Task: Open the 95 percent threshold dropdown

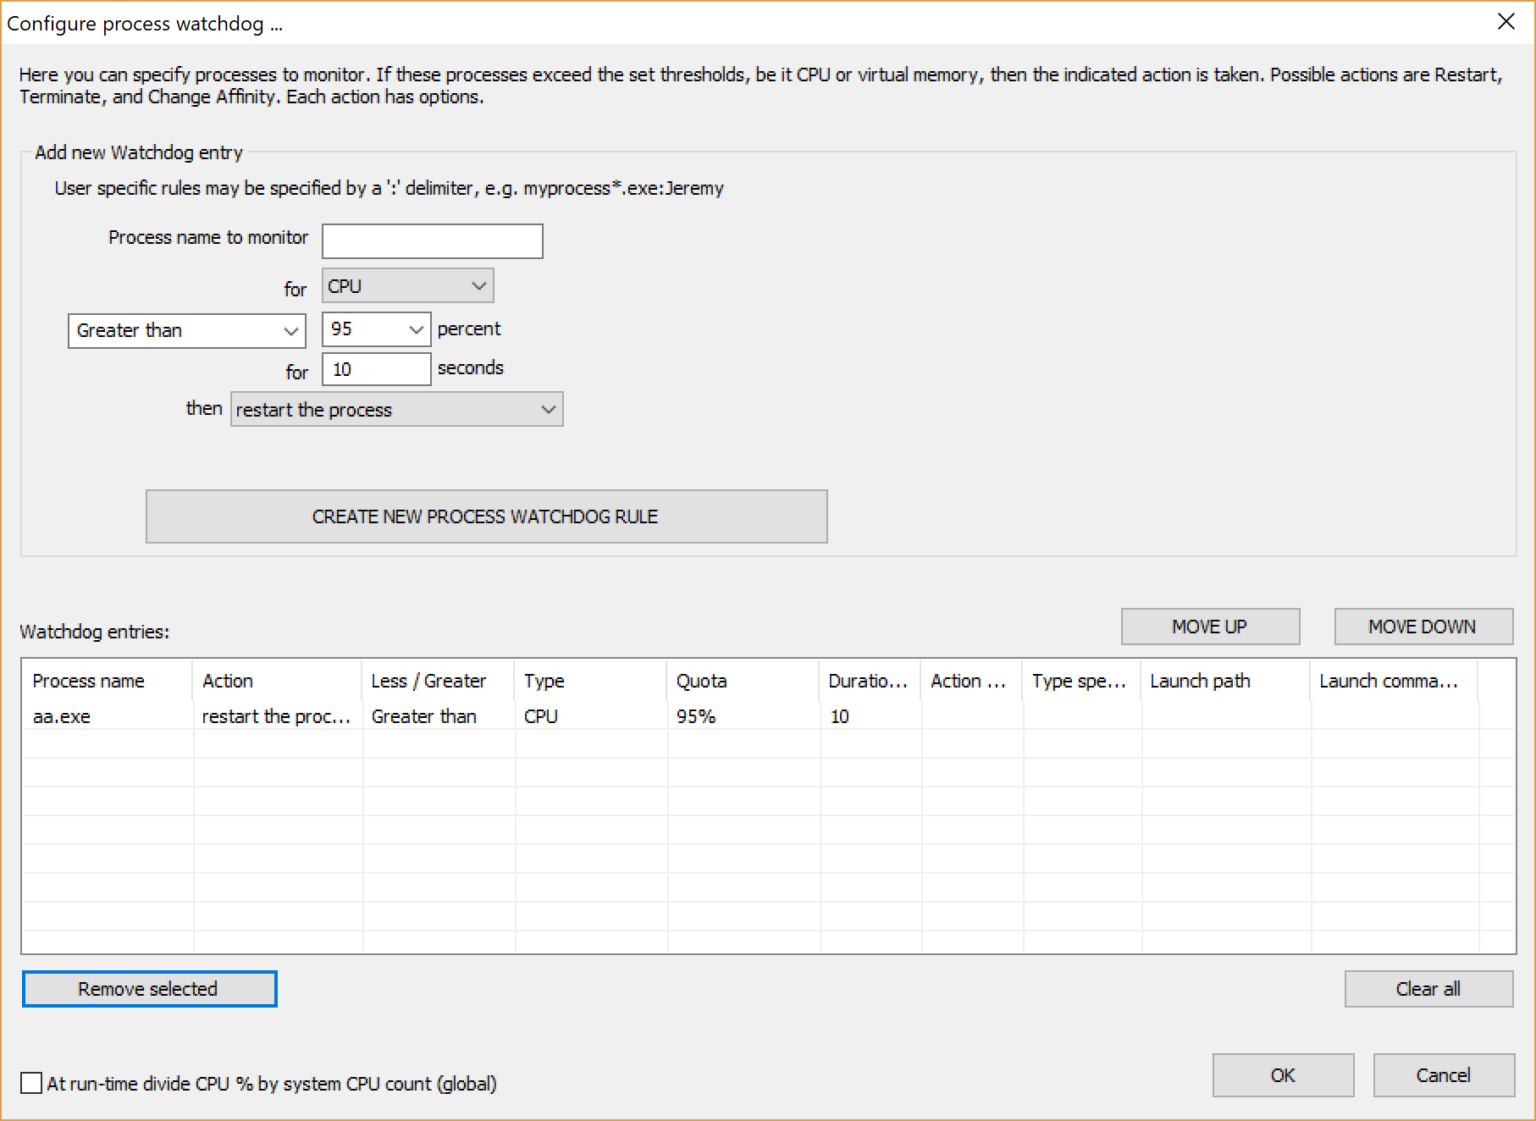Action: point(376,329)
